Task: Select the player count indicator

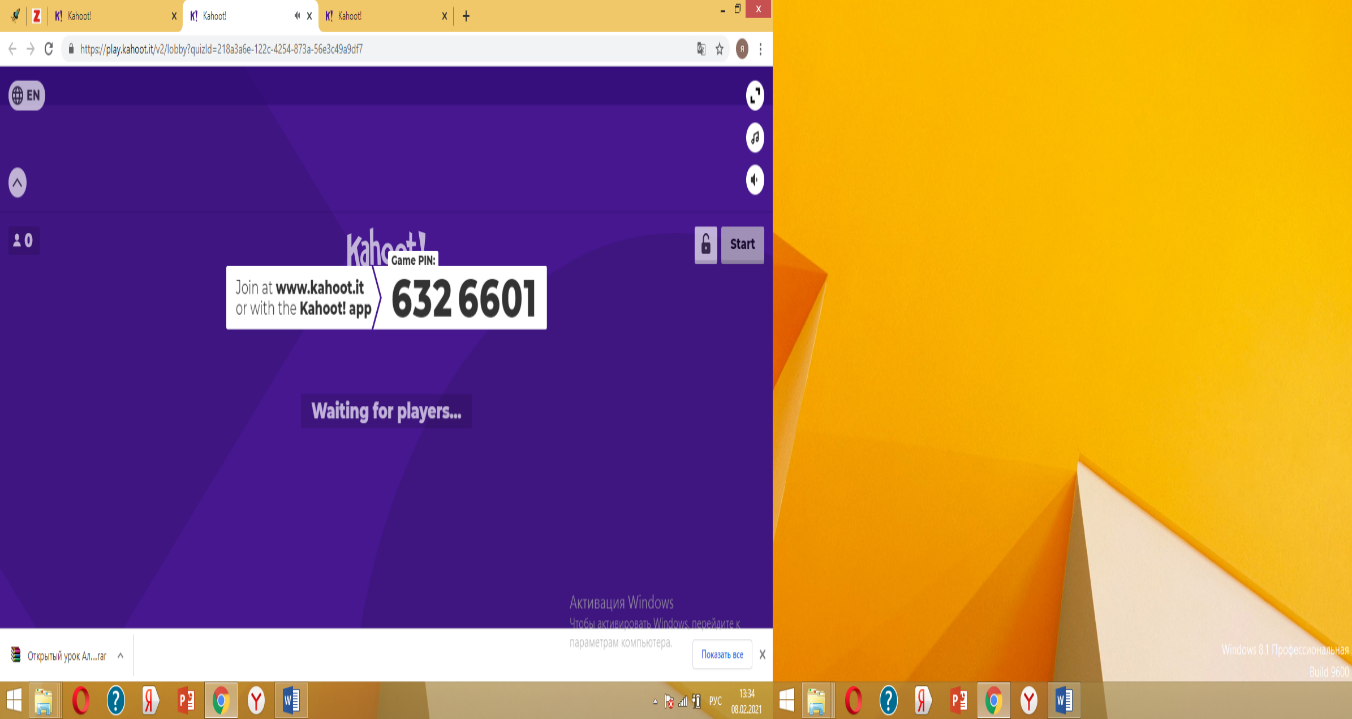Action: tap(23, 240)
